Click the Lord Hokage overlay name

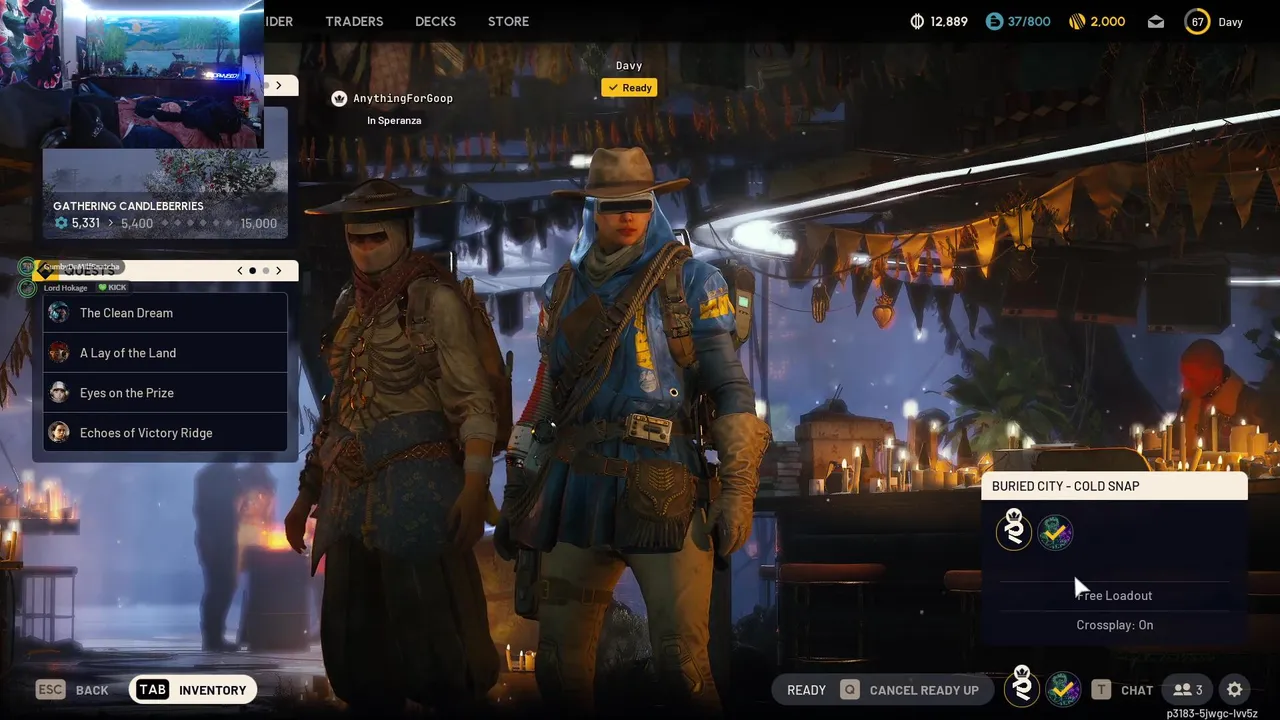66,288
